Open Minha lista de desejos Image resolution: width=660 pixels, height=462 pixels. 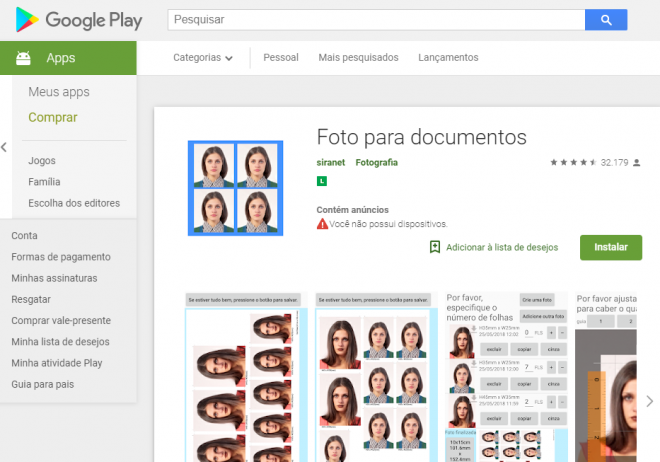(60, 342)
